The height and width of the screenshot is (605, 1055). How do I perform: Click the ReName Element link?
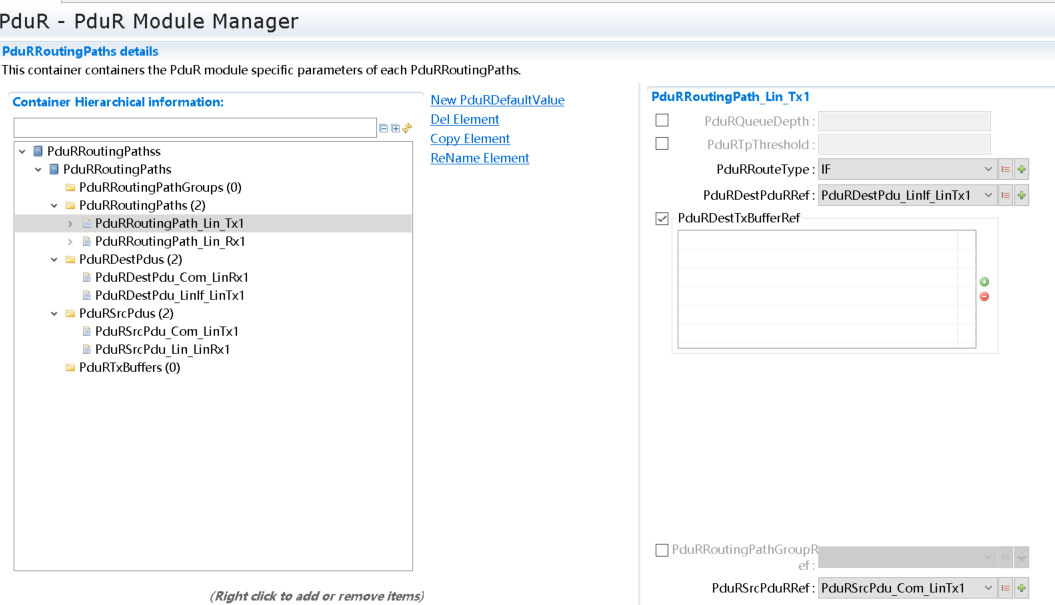[x=480, y=158]
